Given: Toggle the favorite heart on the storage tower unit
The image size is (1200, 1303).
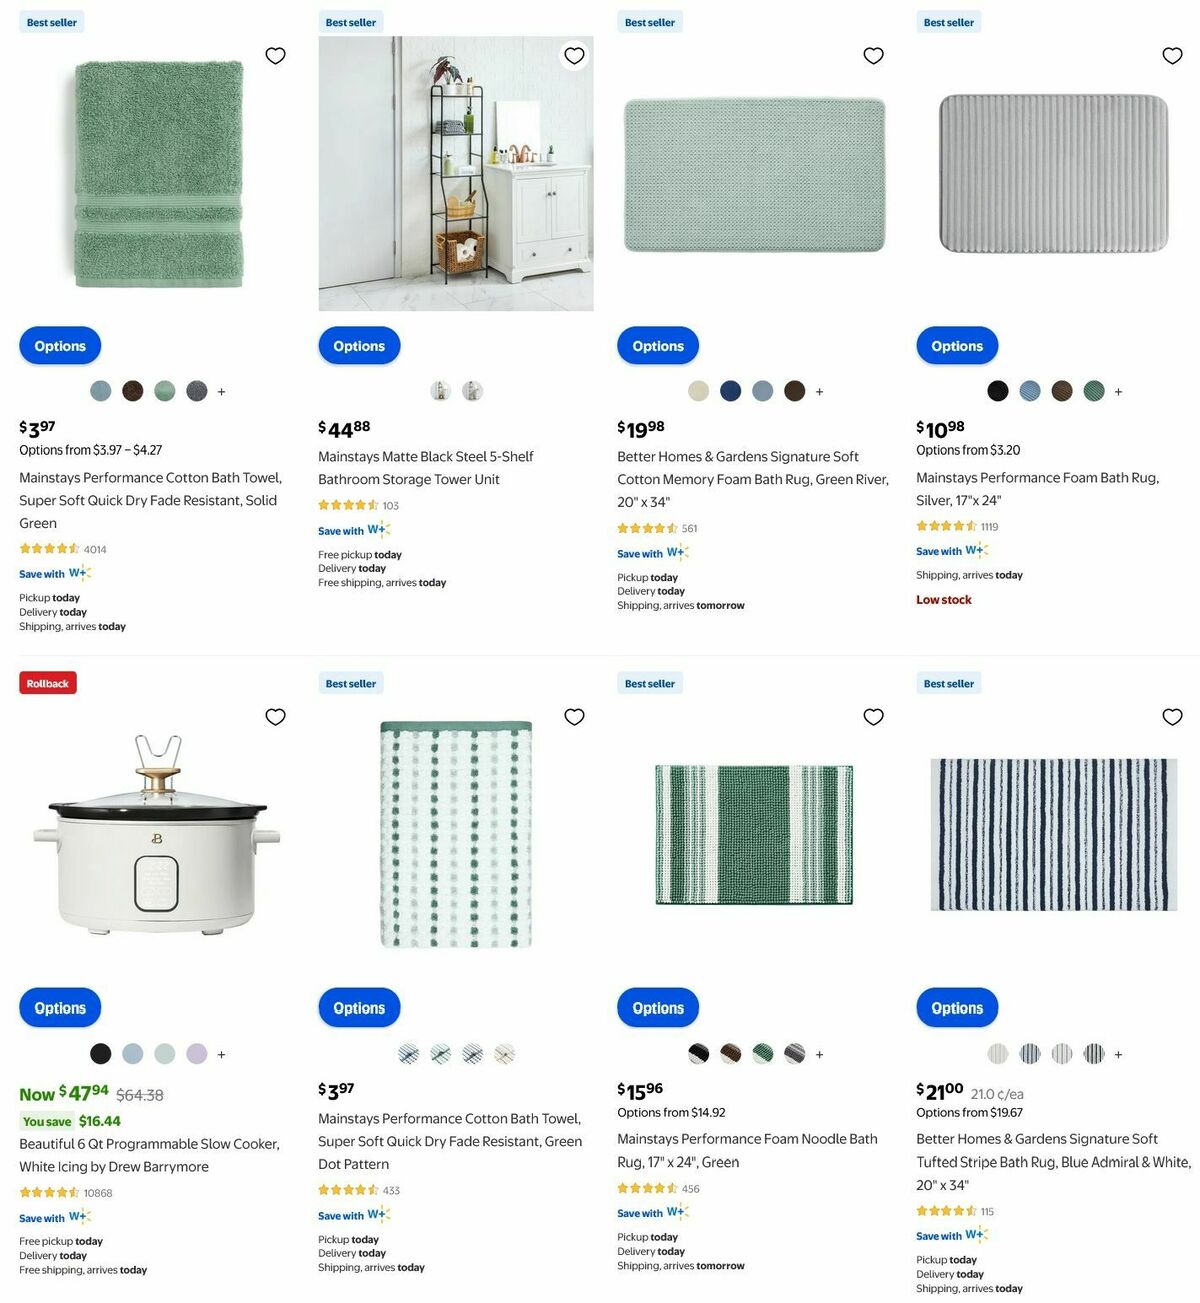Looking at the screenshot, I should 574,56.
